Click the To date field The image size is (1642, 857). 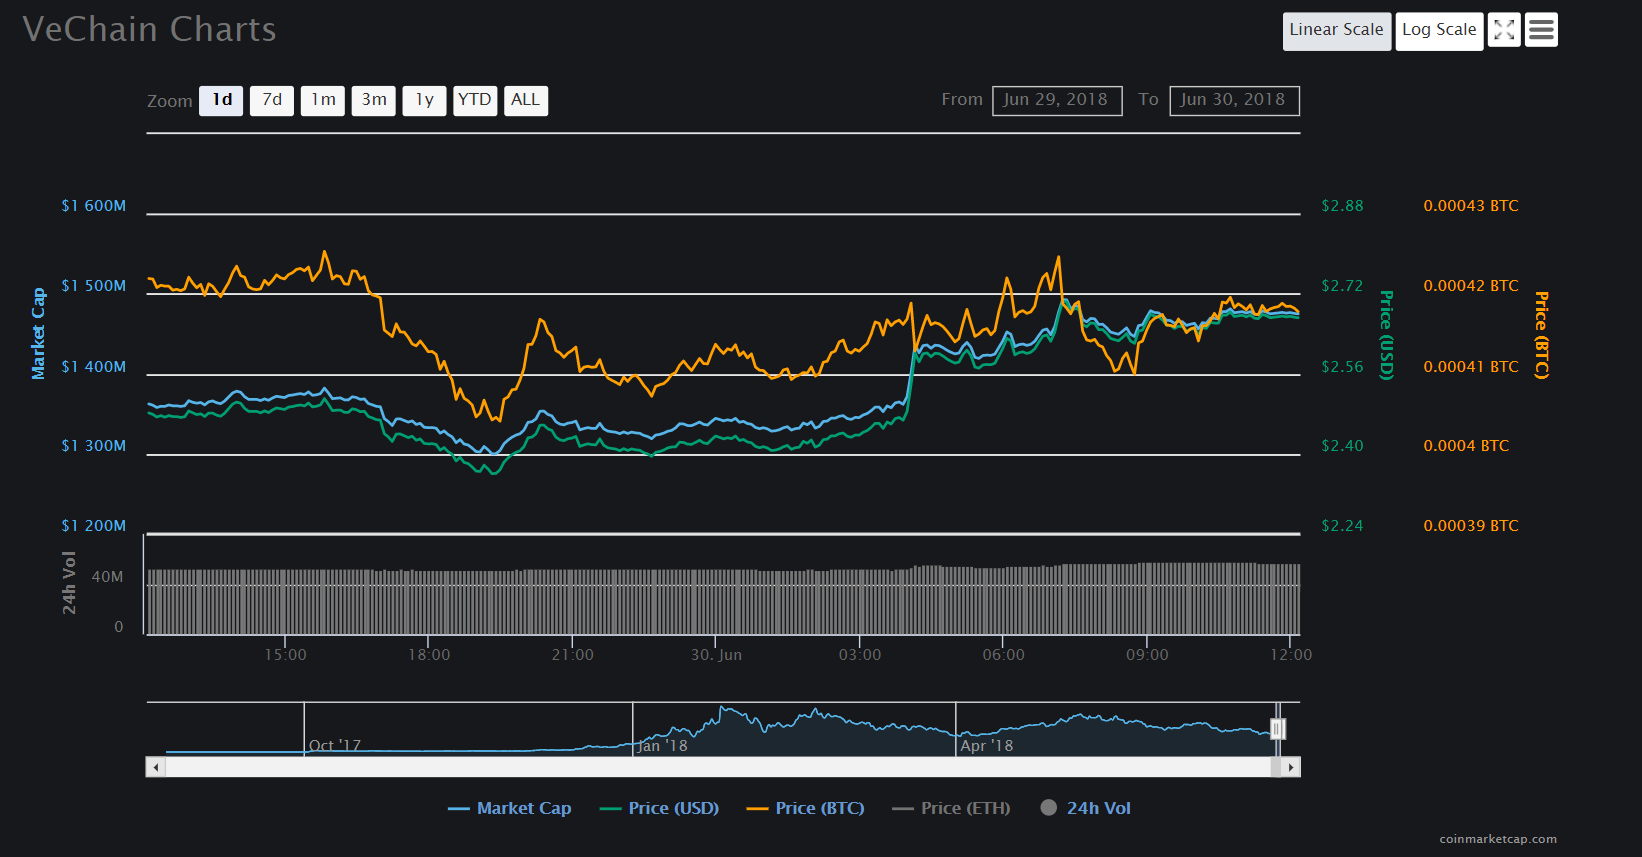[1234, 100]
